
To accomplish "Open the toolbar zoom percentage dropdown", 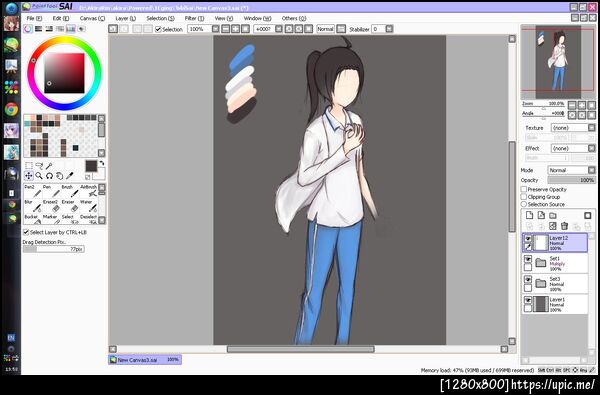I will [216, 29].
